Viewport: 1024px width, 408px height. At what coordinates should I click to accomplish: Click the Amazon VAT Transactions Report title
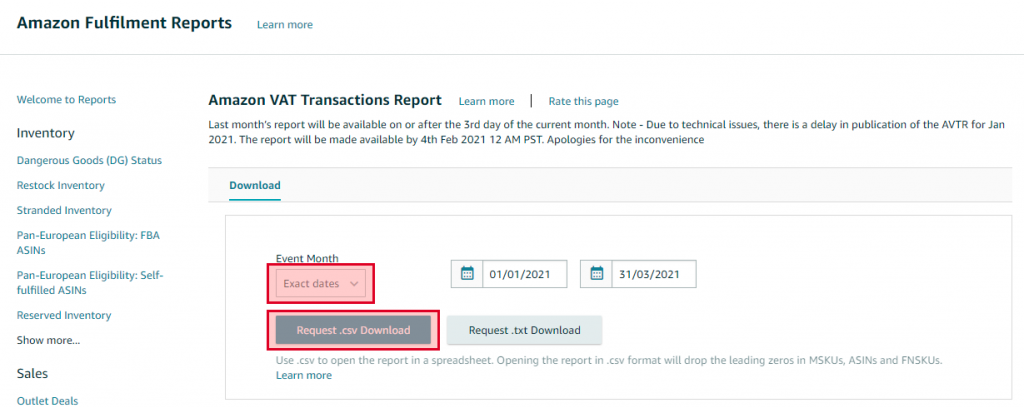click(x=325, y=101)
